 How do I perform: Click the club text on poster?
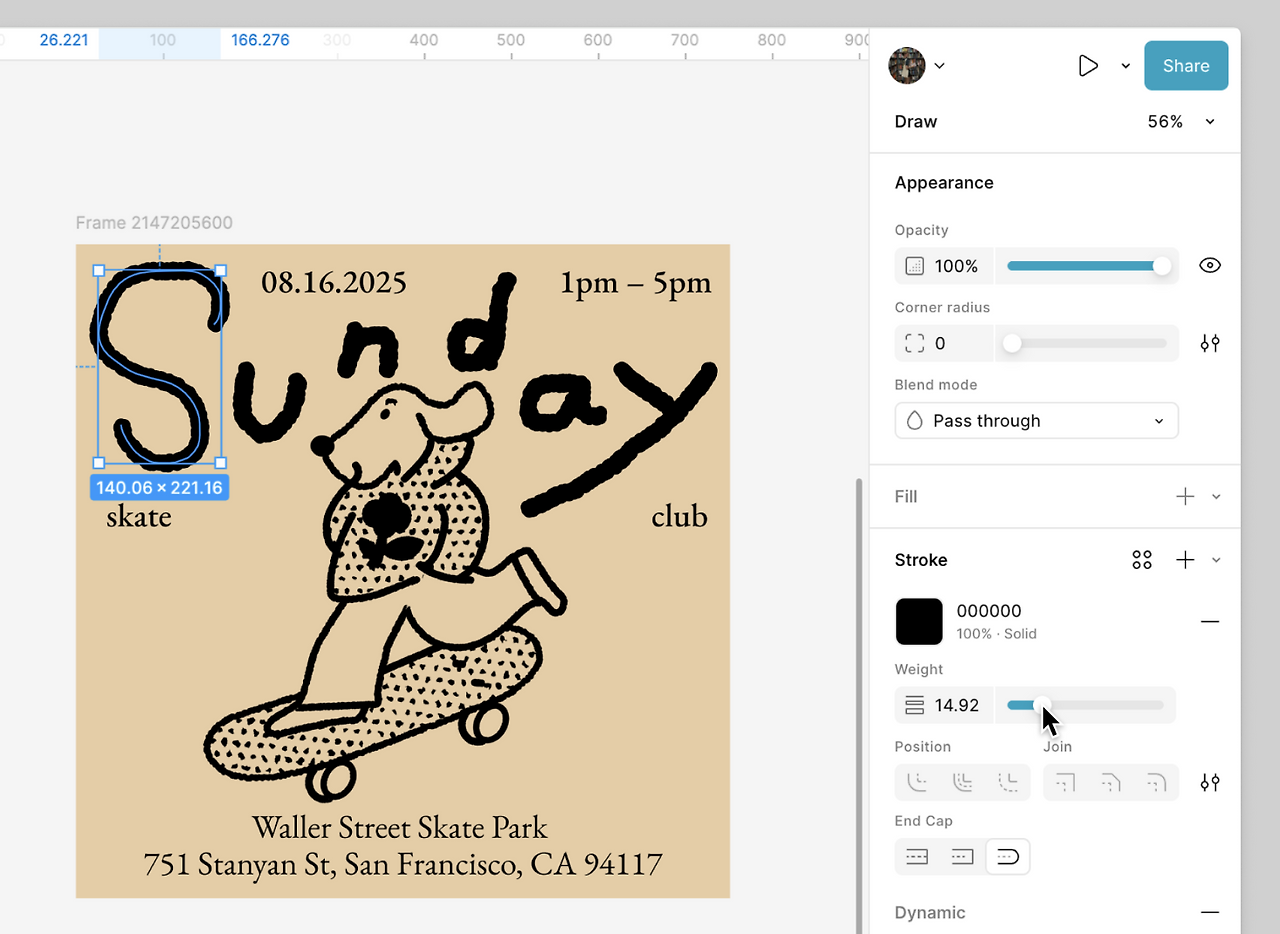679,516
